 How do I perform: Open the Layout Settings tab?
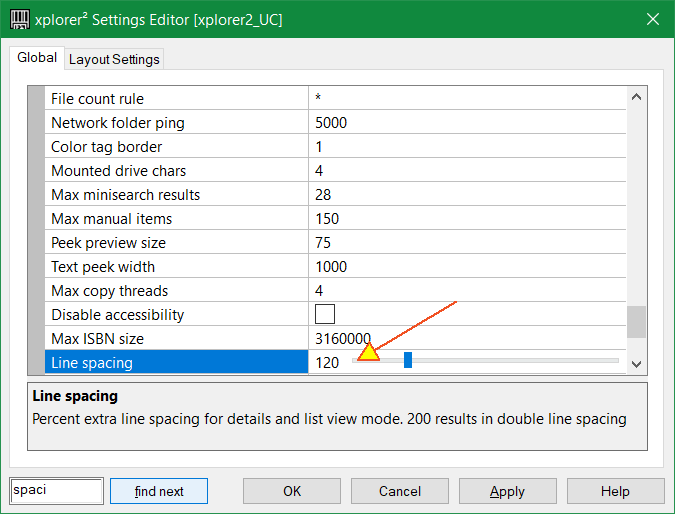coord(114,59)
